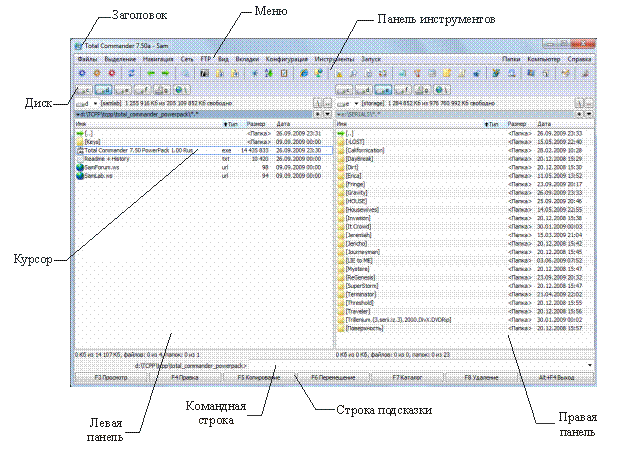Click the blue asterisk toolbar icon
Screen dimensions: 624x449
pyautogui.click(x=255, y=73)
